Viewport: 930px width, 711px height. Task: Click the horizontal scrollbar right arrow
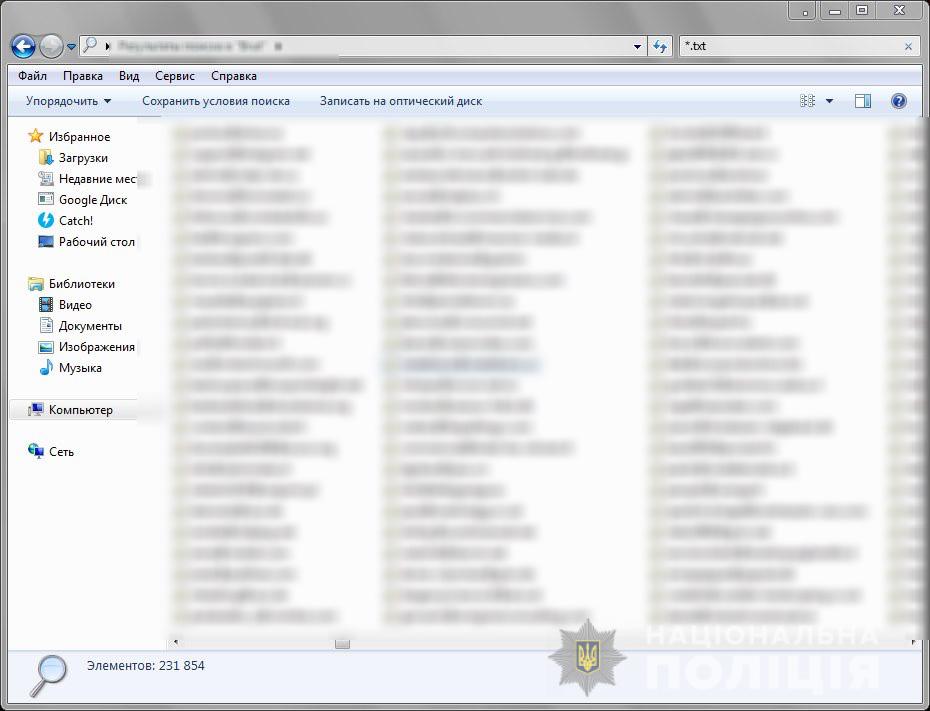pos(913,642)
